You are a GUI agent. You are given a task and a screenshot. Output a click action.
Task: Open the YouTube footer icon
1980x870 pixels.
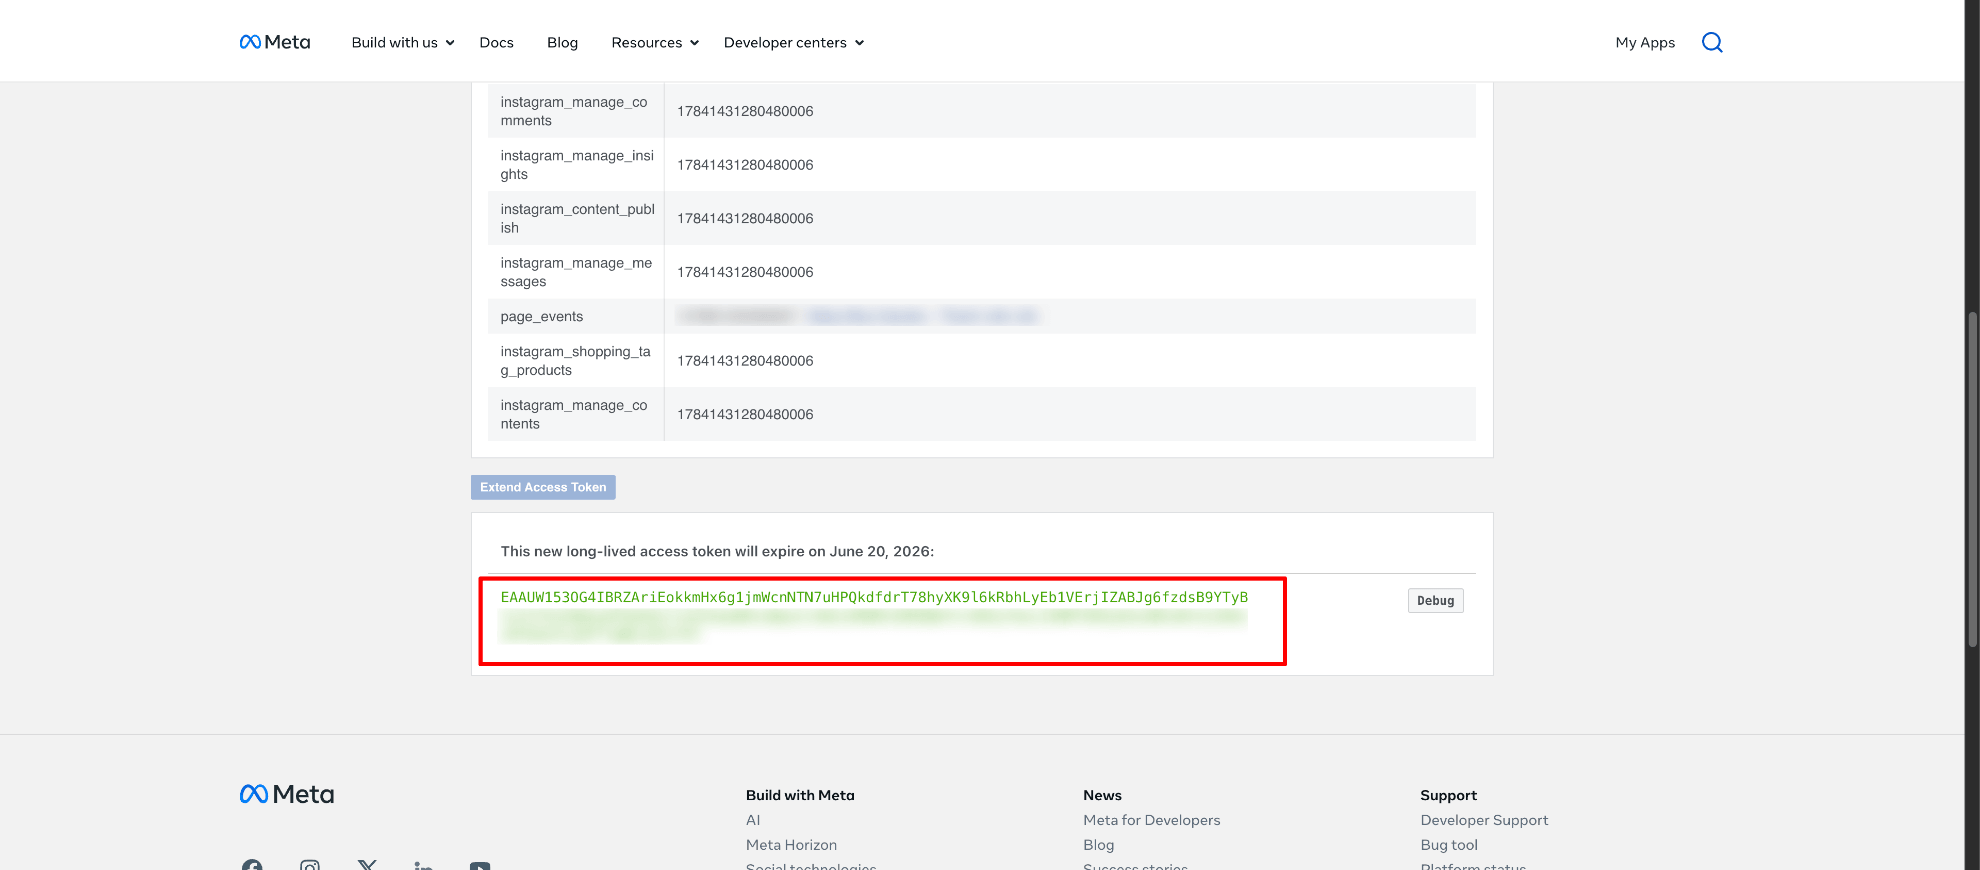[480, 865]
